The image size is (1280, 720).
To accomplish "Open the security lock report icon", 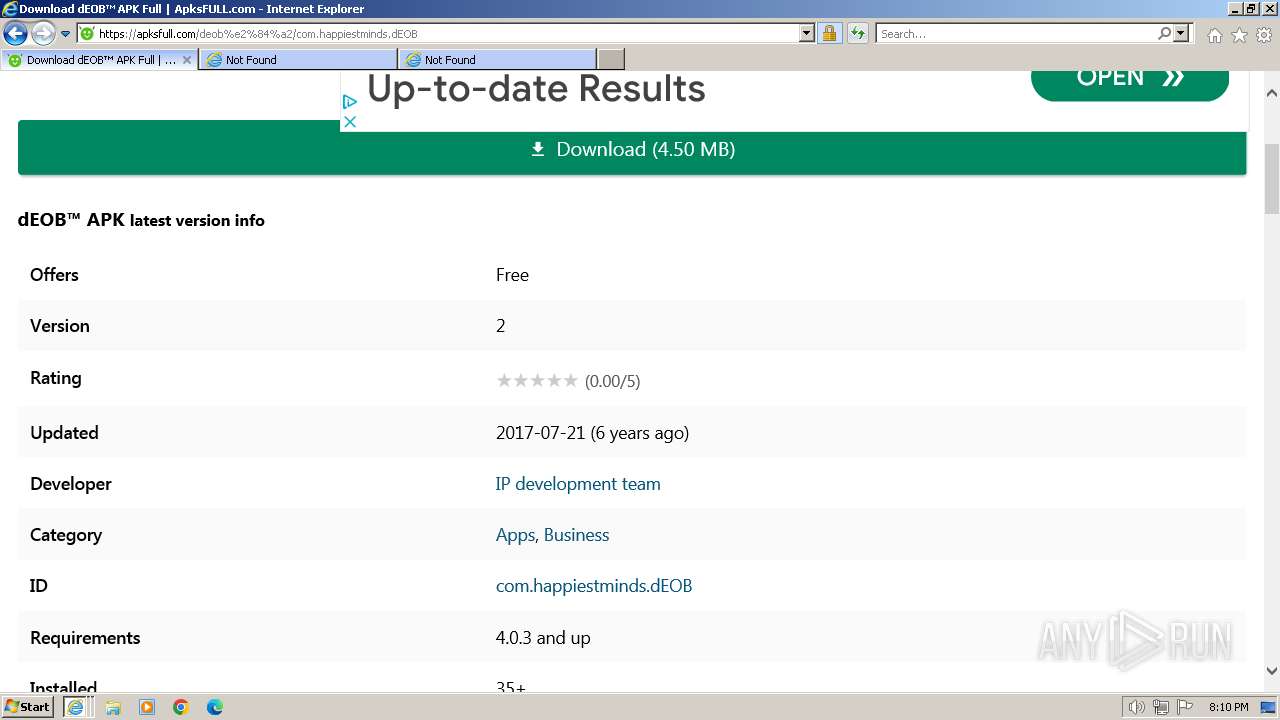I will click(x=829, y=34).
